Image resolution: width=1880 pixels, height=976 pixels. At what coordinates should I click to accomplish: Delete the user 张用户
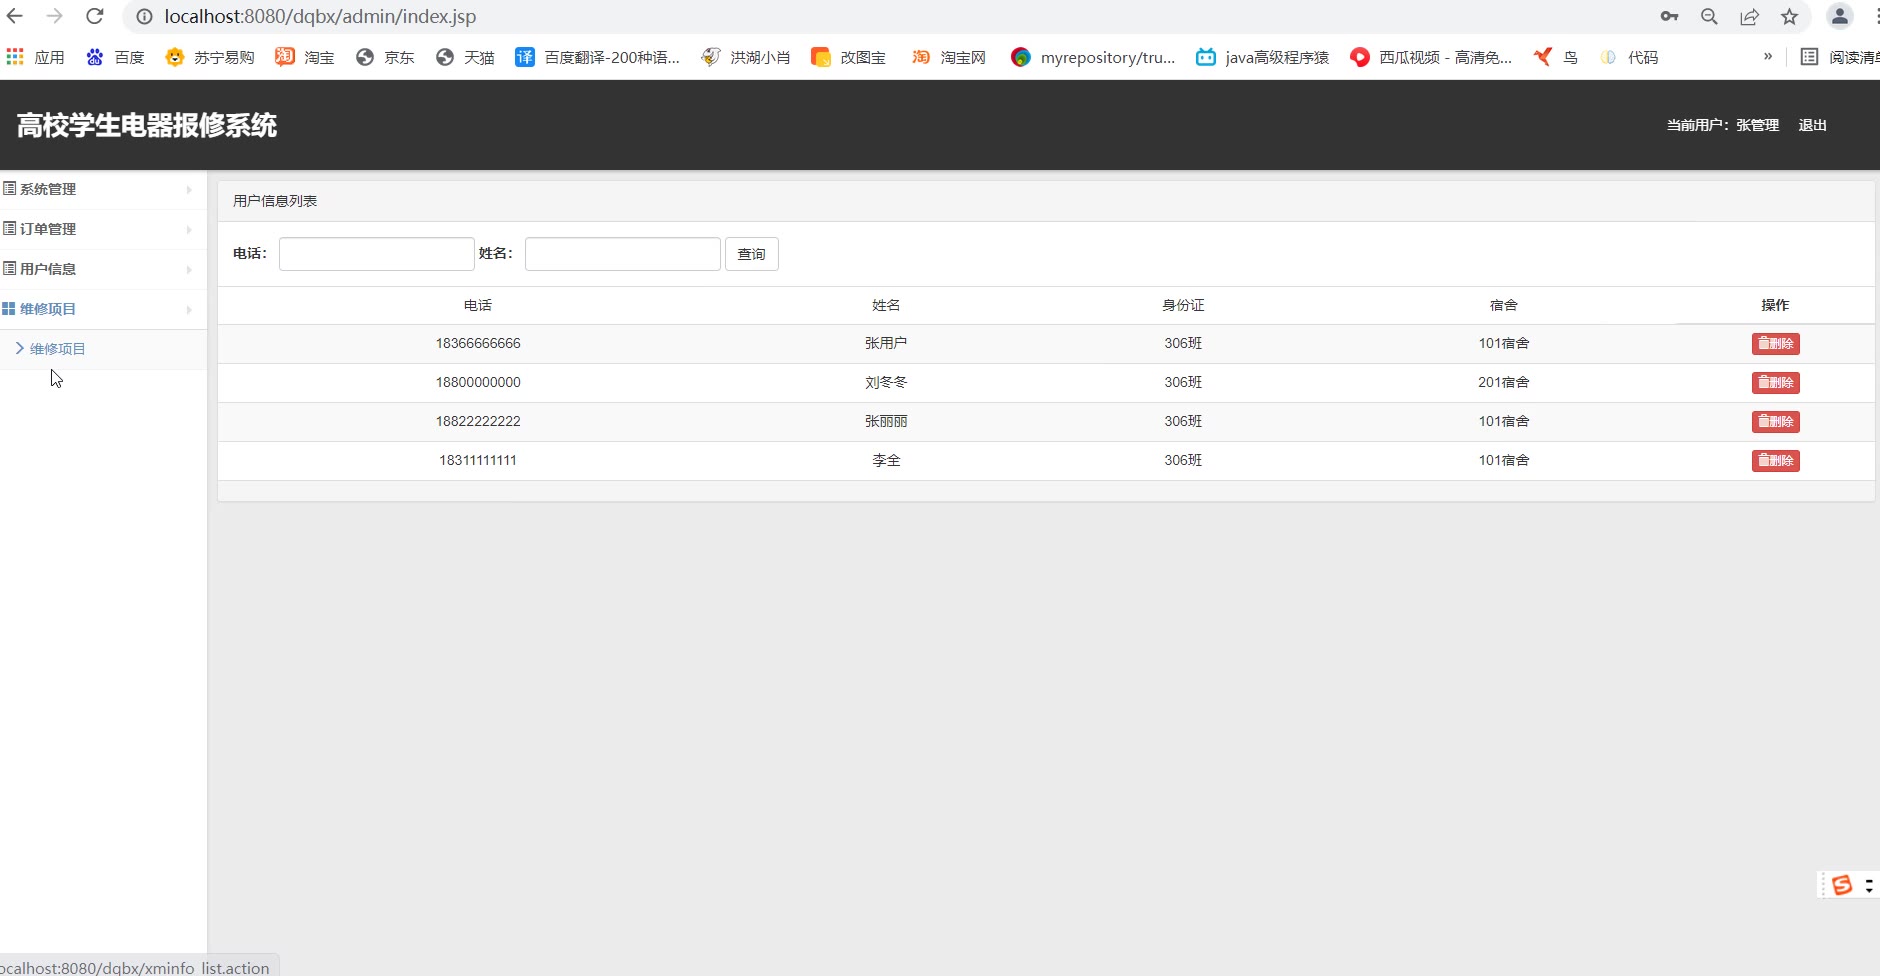tap(1775, 344)
